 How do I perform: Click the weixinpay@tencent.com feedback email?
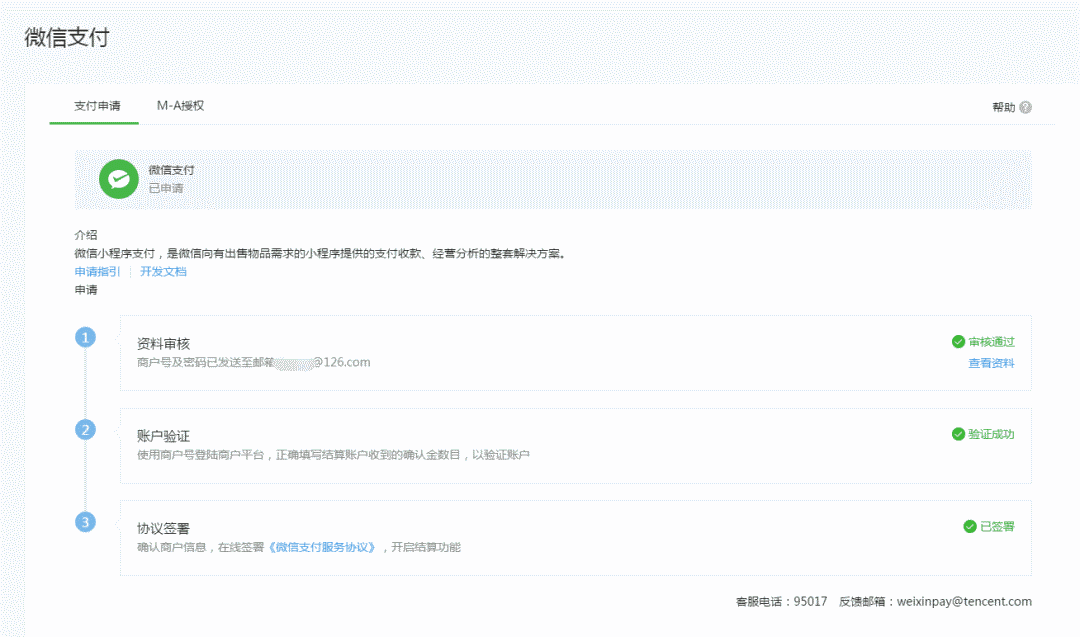tap(964, 601)
